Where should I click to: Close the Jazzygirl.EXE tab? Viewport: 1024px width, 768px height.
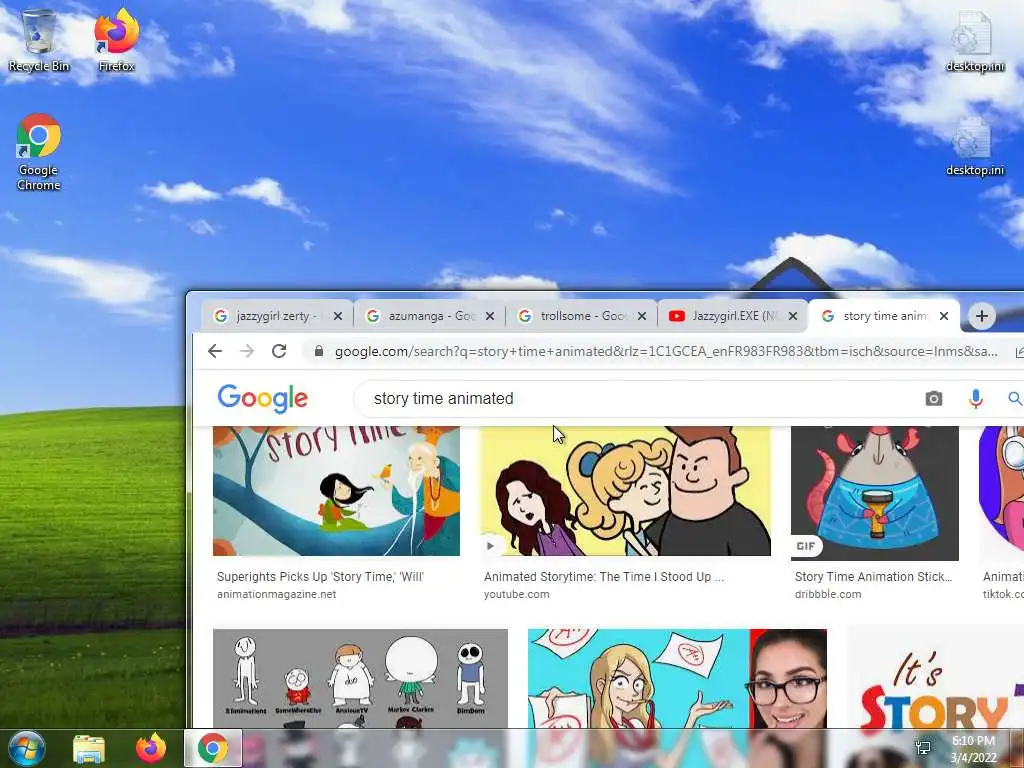pos(793,316)
